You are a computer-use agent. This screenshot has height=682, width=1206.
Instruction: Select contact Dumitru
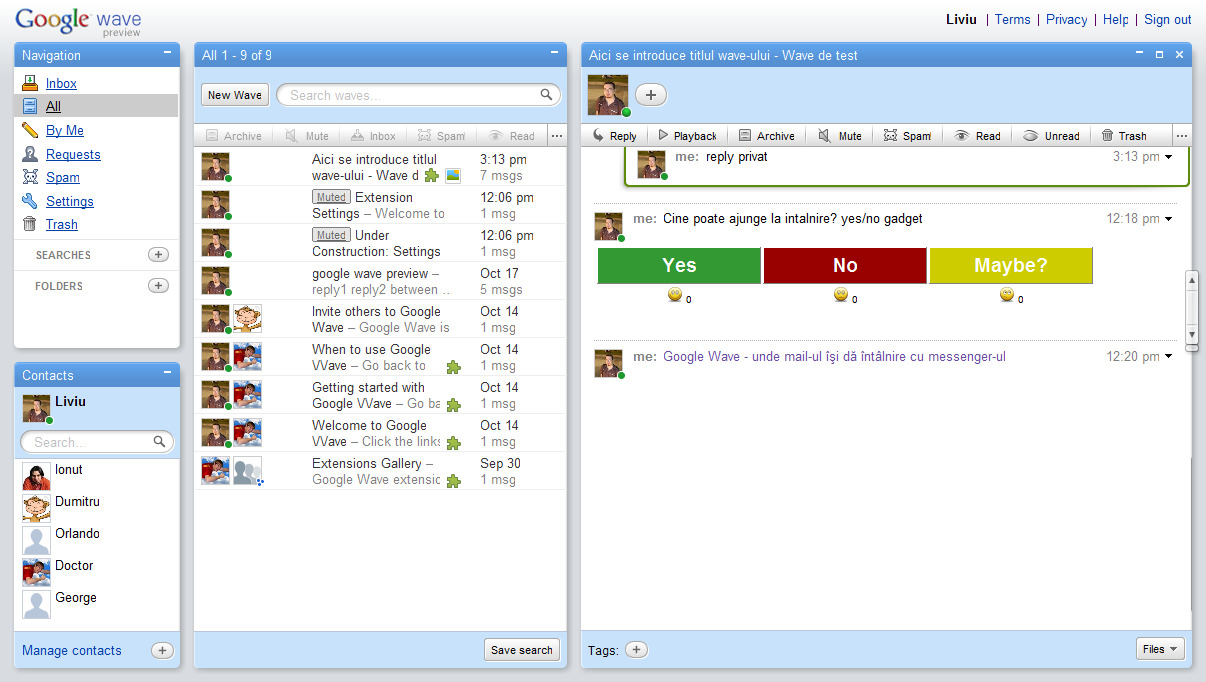[97, 508]
